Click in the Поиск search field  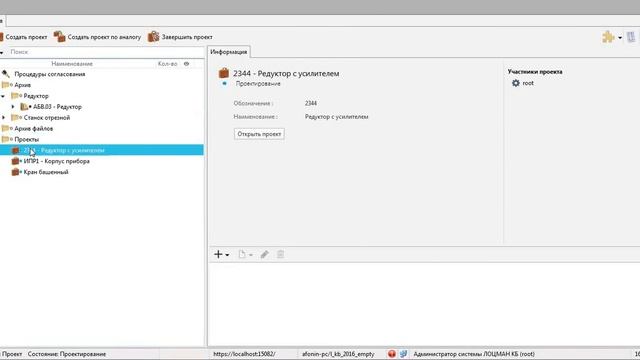click(106, 52)
